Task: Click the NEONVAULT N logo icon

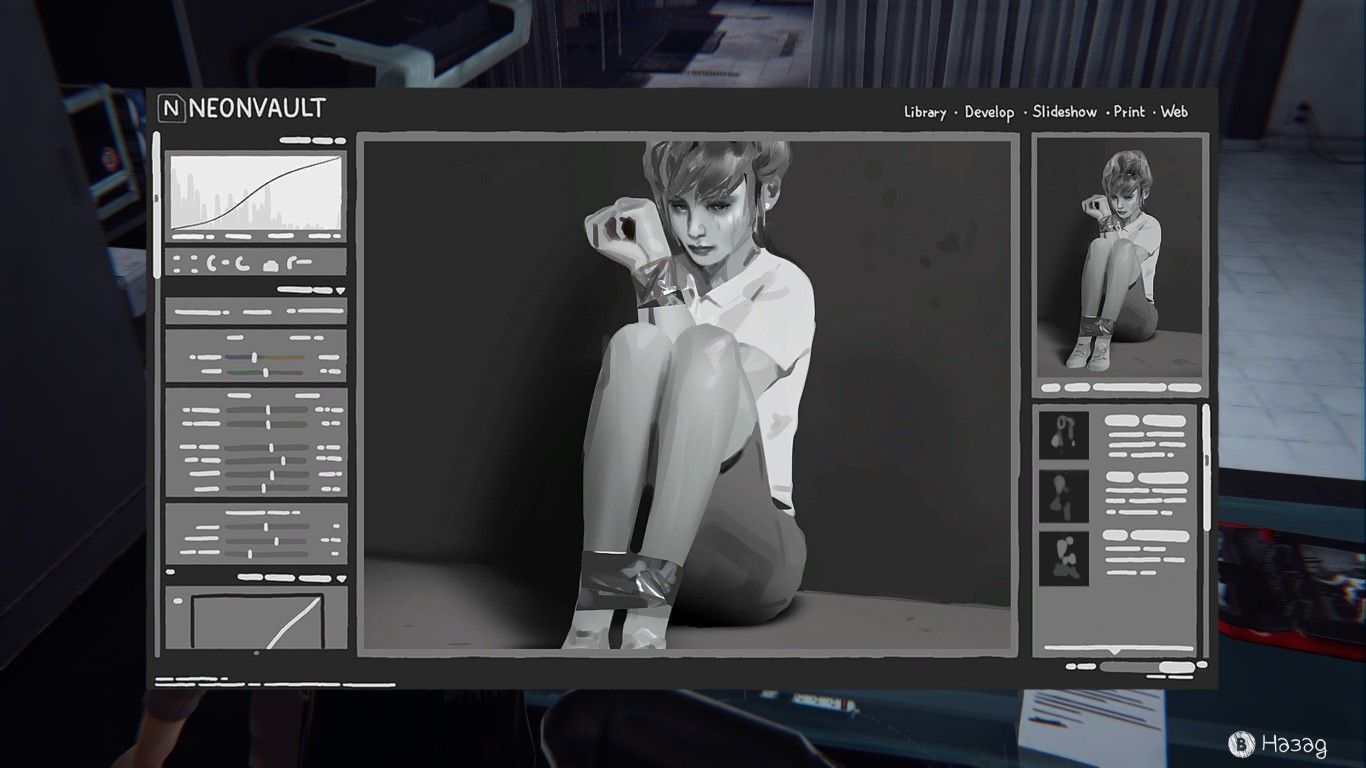Action: (x=172, y=108)
